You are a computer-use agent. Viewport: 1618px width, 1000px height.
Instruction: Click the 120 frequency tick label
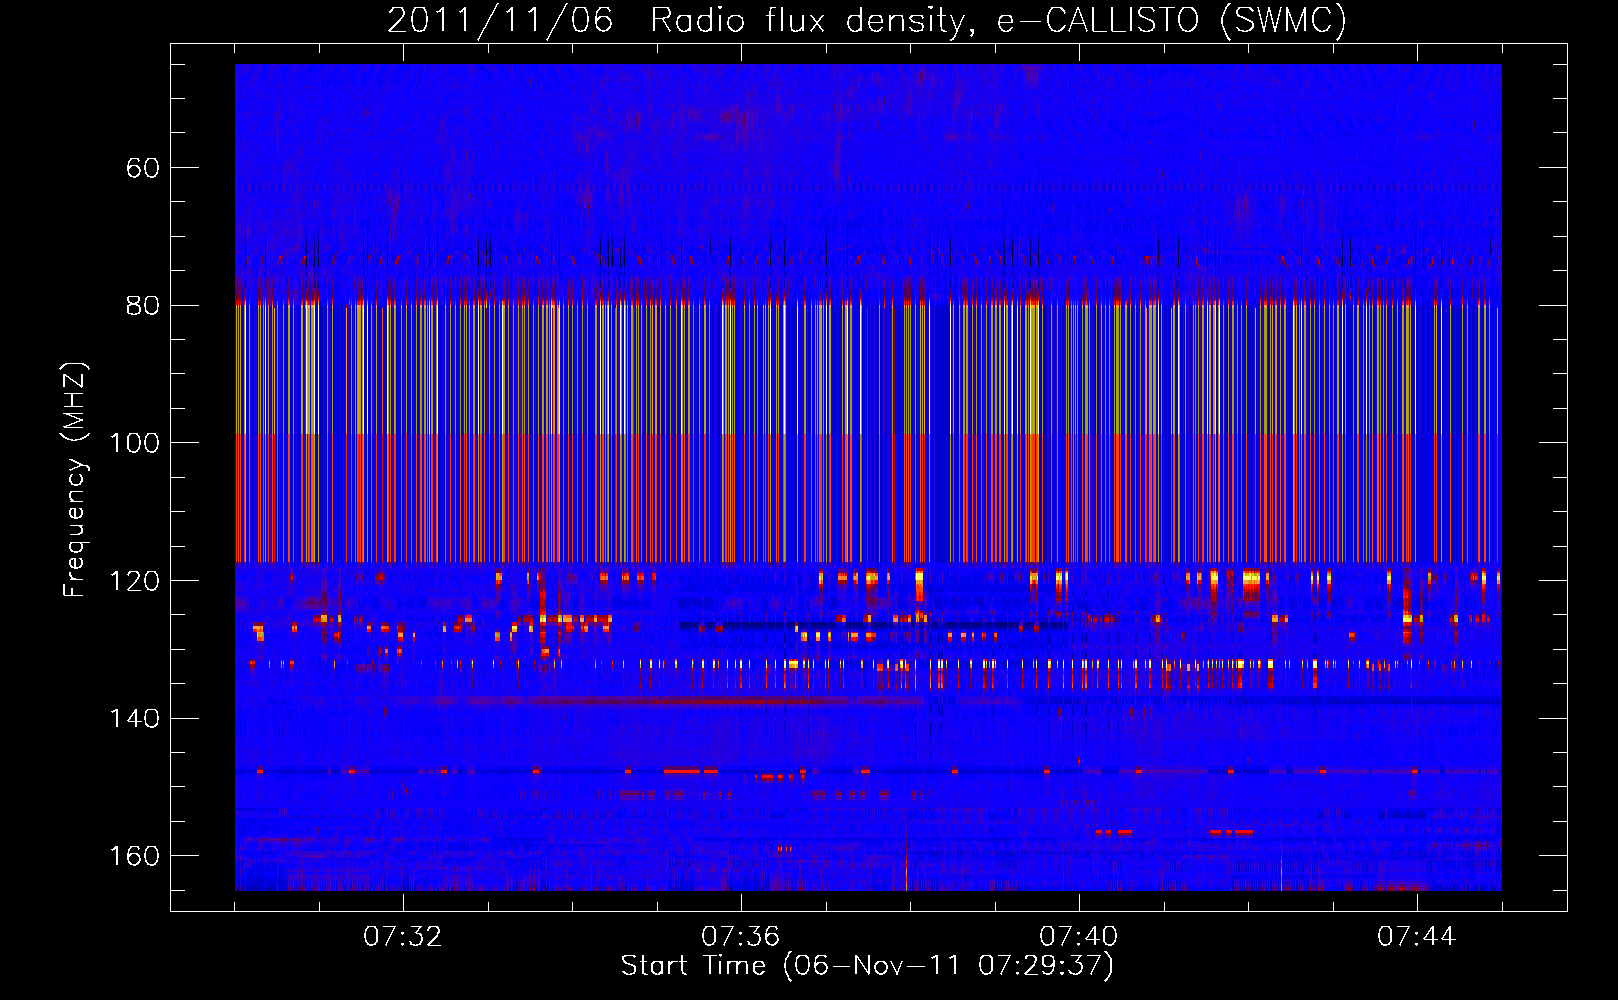coord(135,581)
